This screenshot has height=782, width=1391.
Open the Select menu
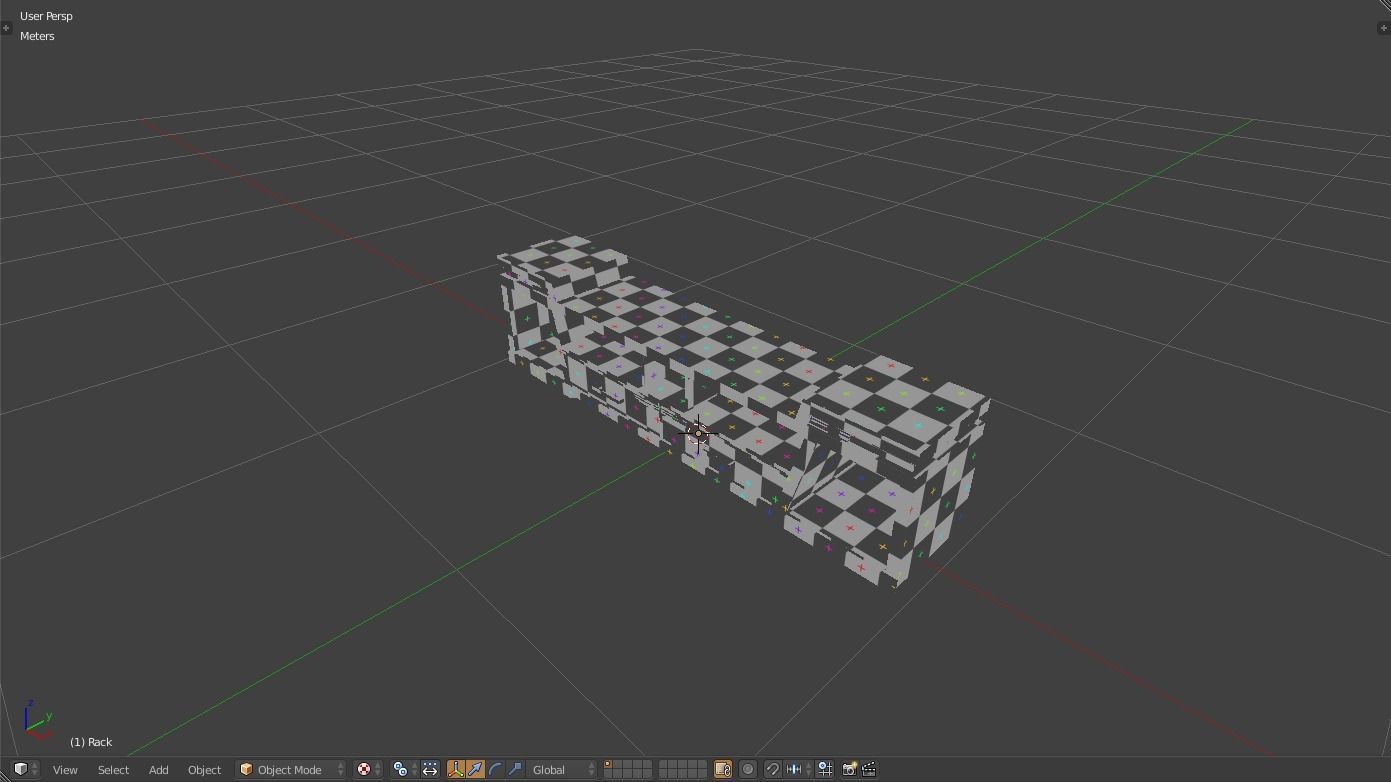click(113, 770)
